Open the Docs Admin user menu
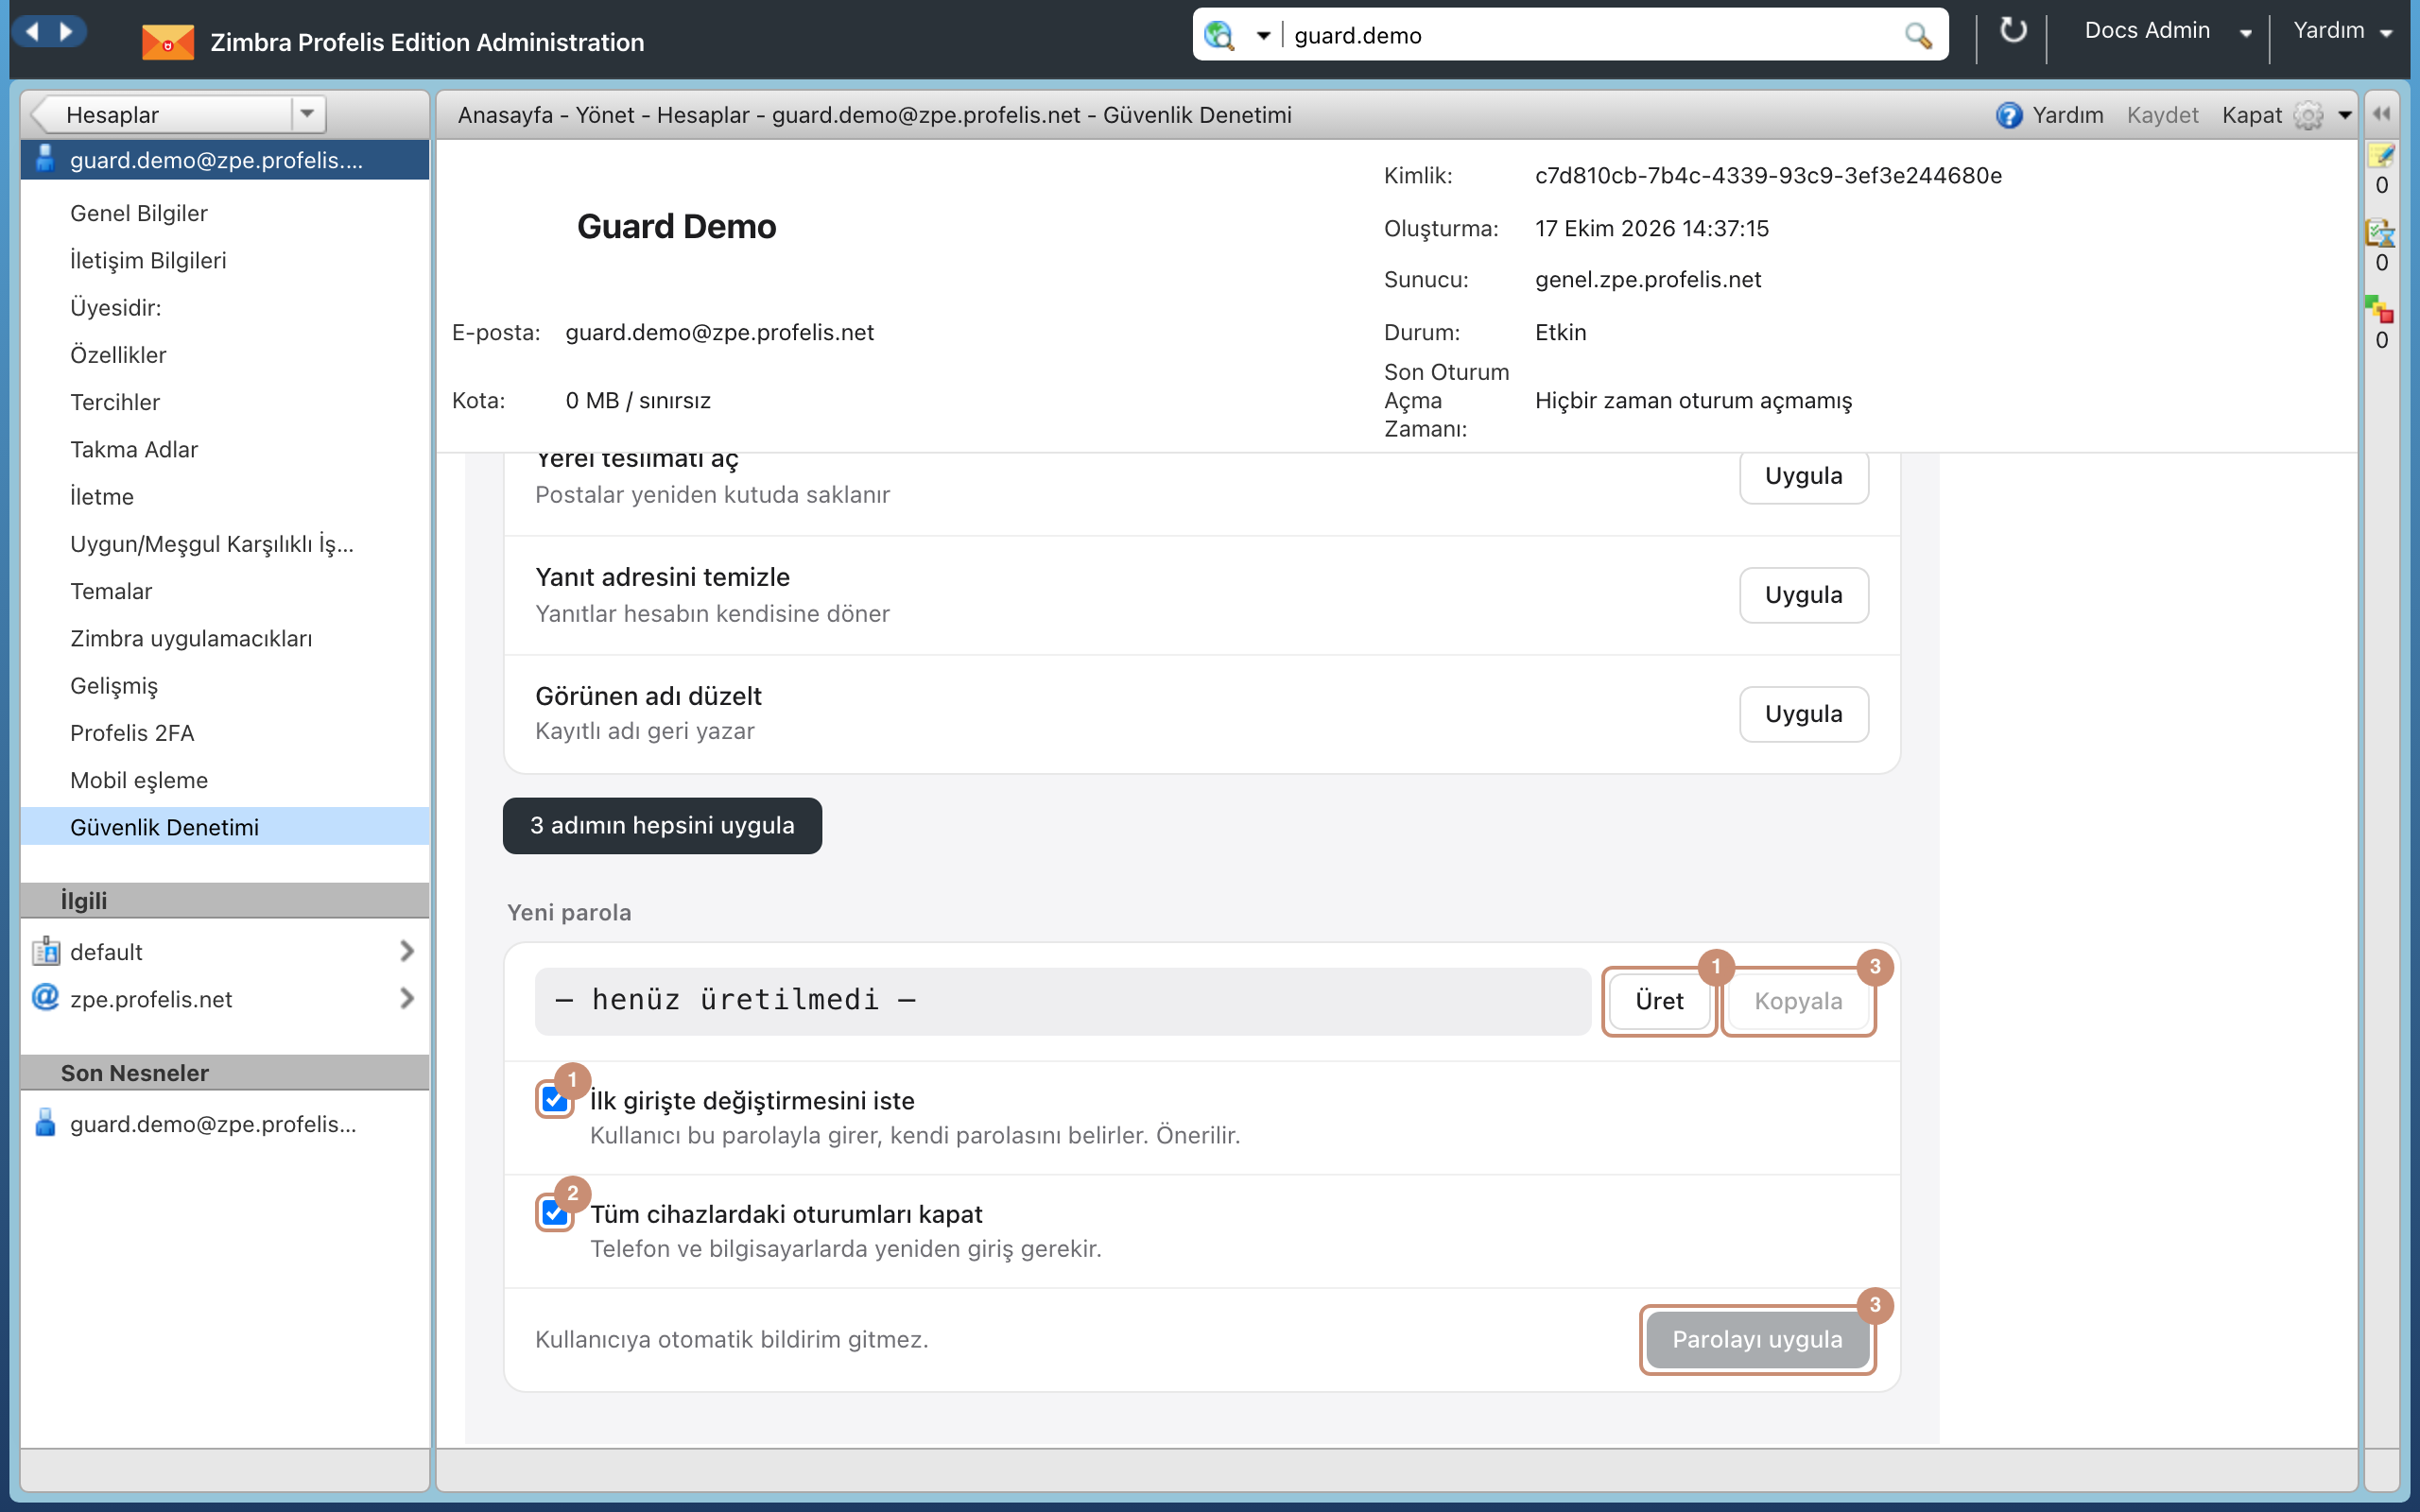Image resolution: width=2420 pixels, height=1512 pixels. click(2168, 31)
